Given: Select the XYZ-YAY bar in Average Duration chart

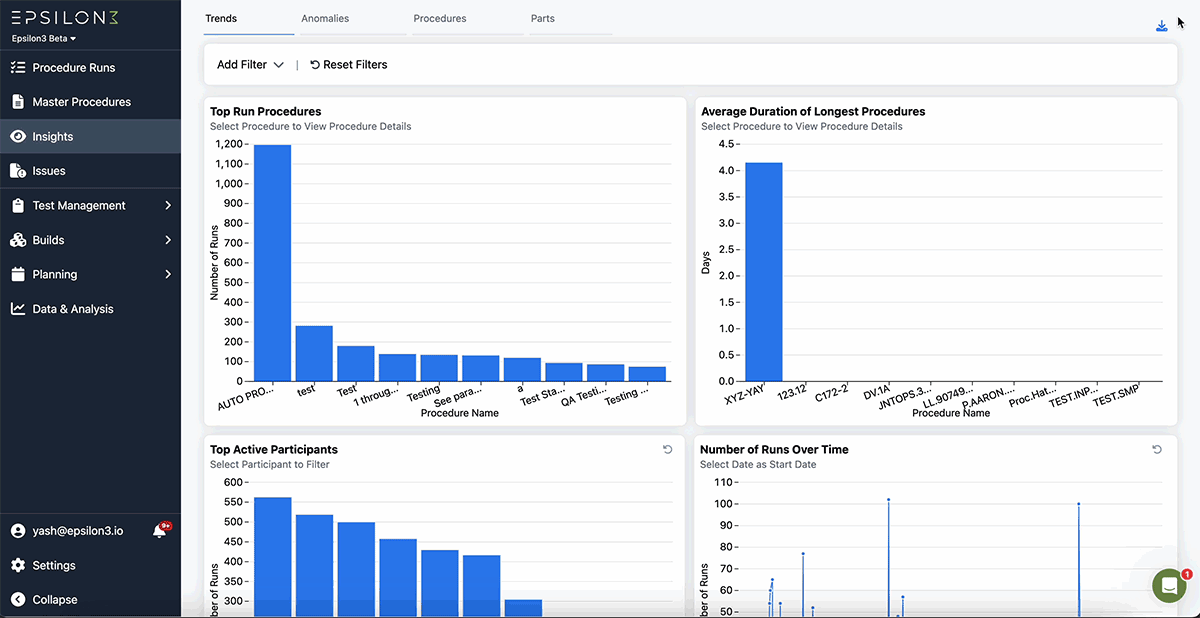Looking at the screenshot, I should pos(764,271).
